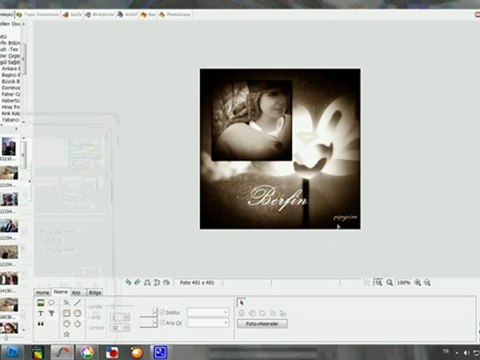
Task: Select the Faber folder in tree
Action: tap(11, 94)
